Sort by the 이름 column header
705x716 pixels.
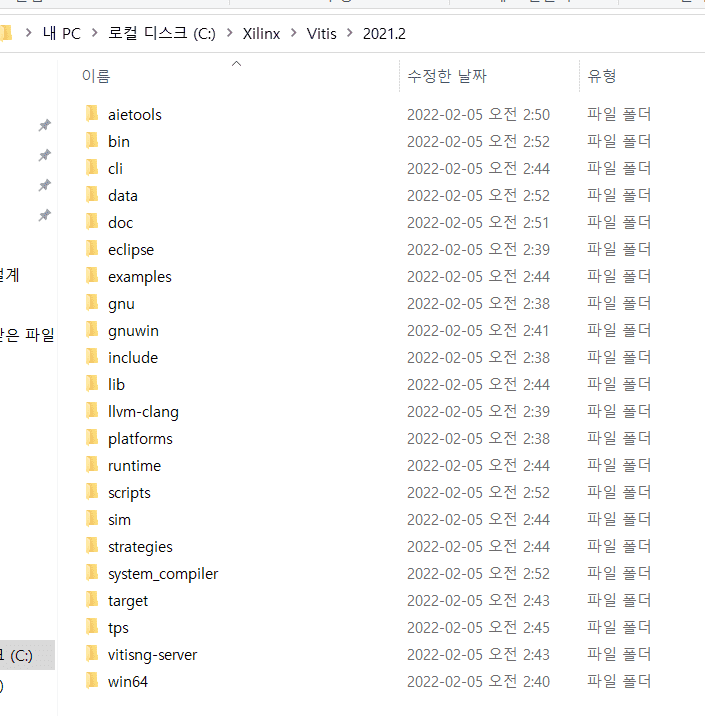coord(96,76)
